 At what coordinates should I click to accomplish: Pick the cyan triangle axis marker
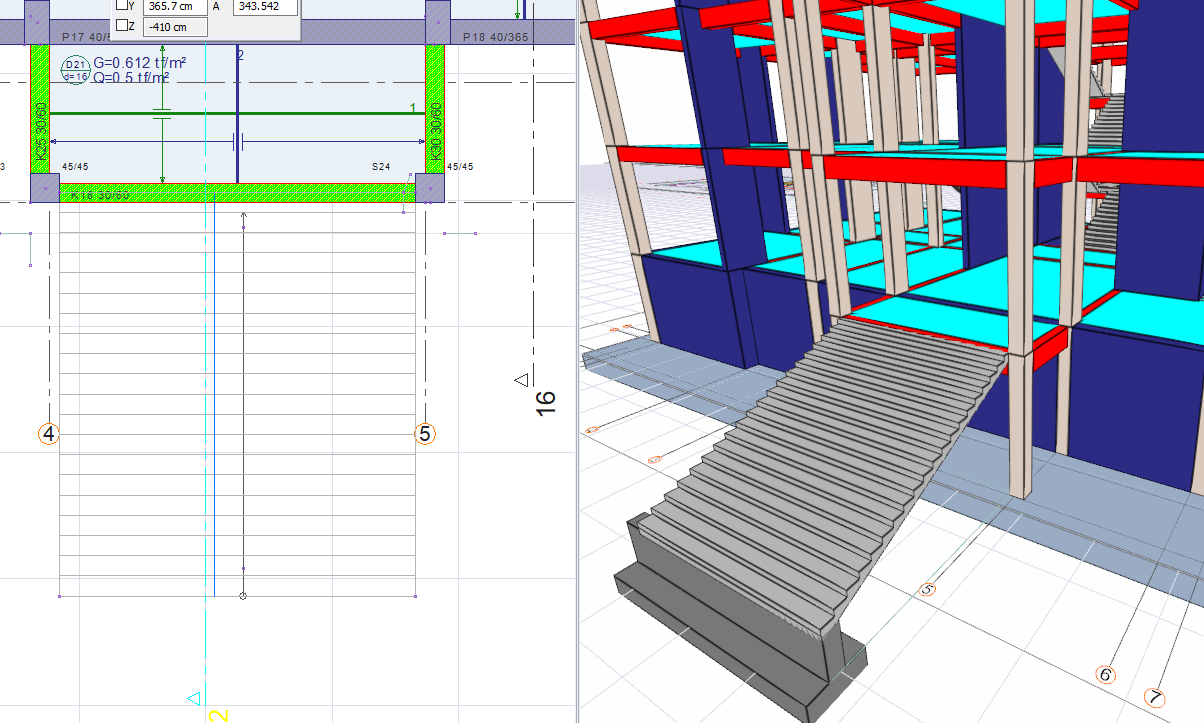(x=195, y=698)
